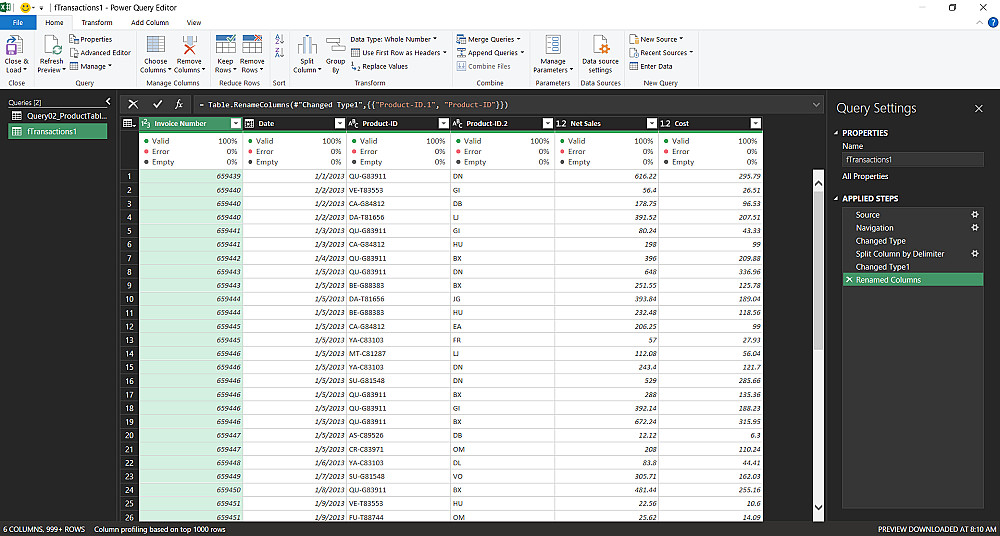Open the Recent Sources dropdown

[x=661, y=53]
